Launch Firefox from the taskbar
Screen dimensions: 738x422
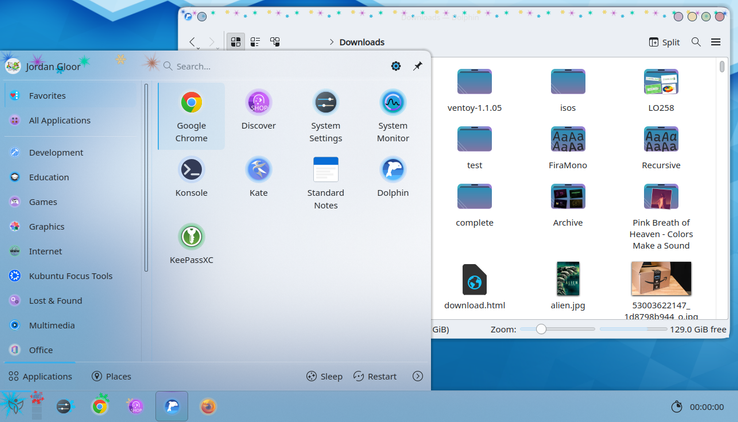[x=208, y=406]
